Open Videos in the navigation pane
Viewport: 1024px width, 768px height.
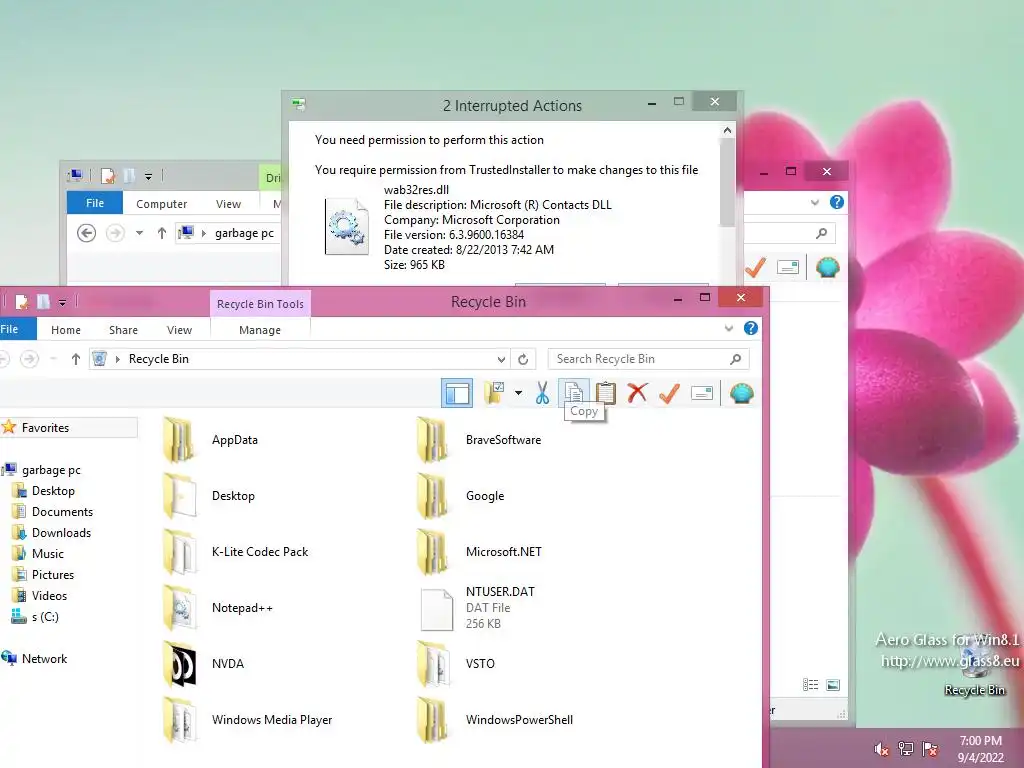coord(49,596)
